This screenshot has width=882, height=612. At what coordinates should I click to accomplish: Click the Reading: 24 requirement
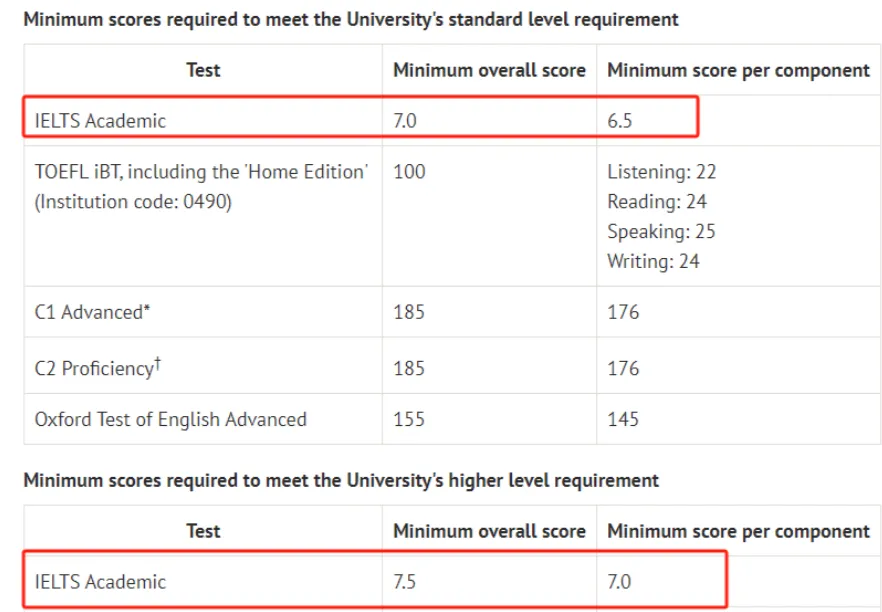[x=657, y=201]
